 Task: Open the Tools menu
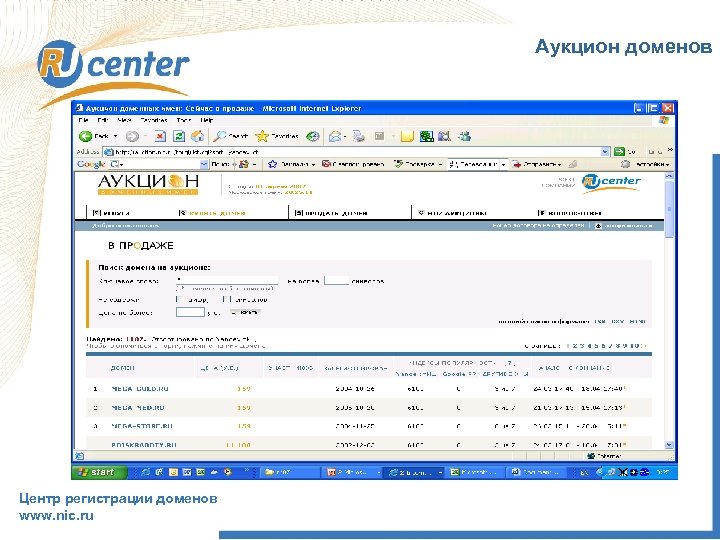point(184,120)
